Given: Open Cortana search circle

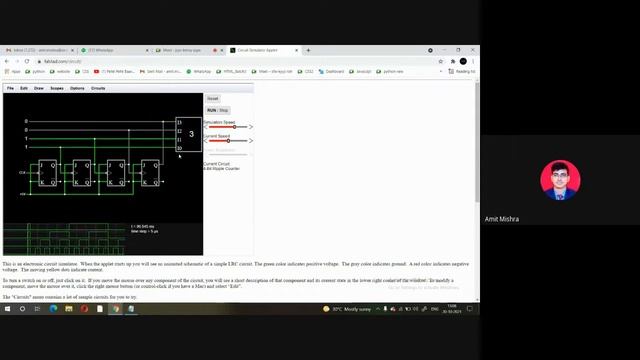Looking at the screenshot, I should [22, 309].
